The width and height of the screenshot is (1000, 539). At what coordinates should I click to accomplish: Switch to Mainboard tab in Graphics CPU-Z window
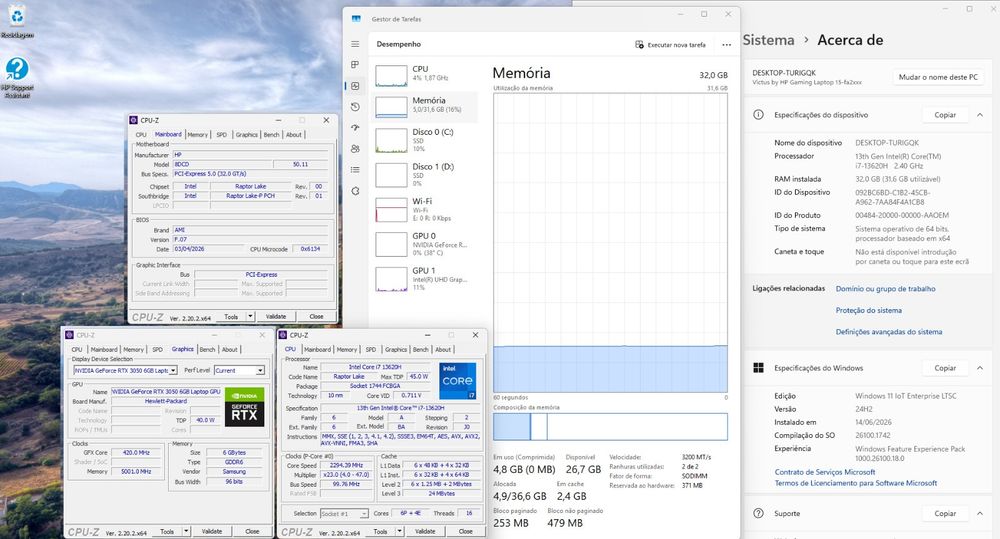[x=104, y=350]
